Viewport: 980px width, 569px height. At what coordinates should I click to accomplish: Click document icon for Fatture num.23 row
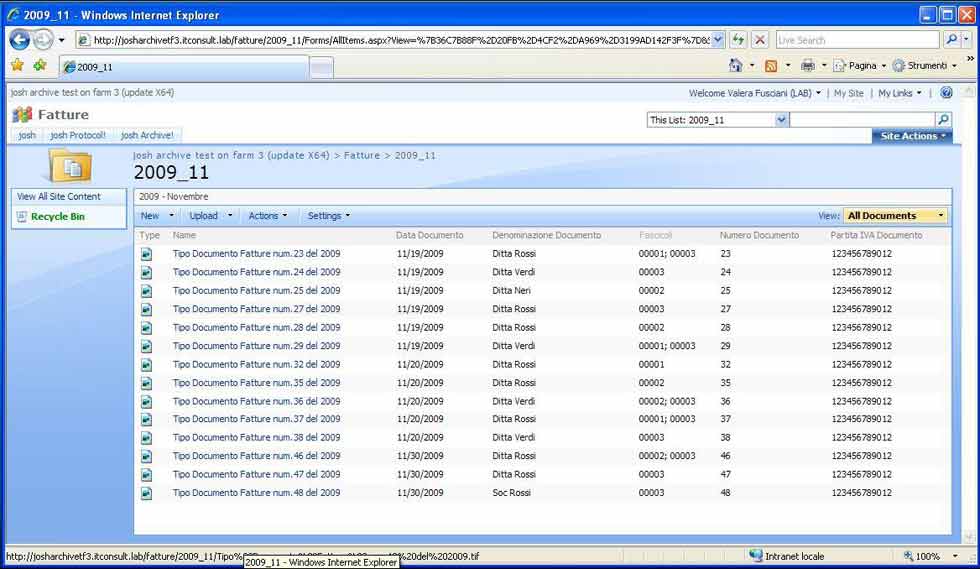[146, 254]
